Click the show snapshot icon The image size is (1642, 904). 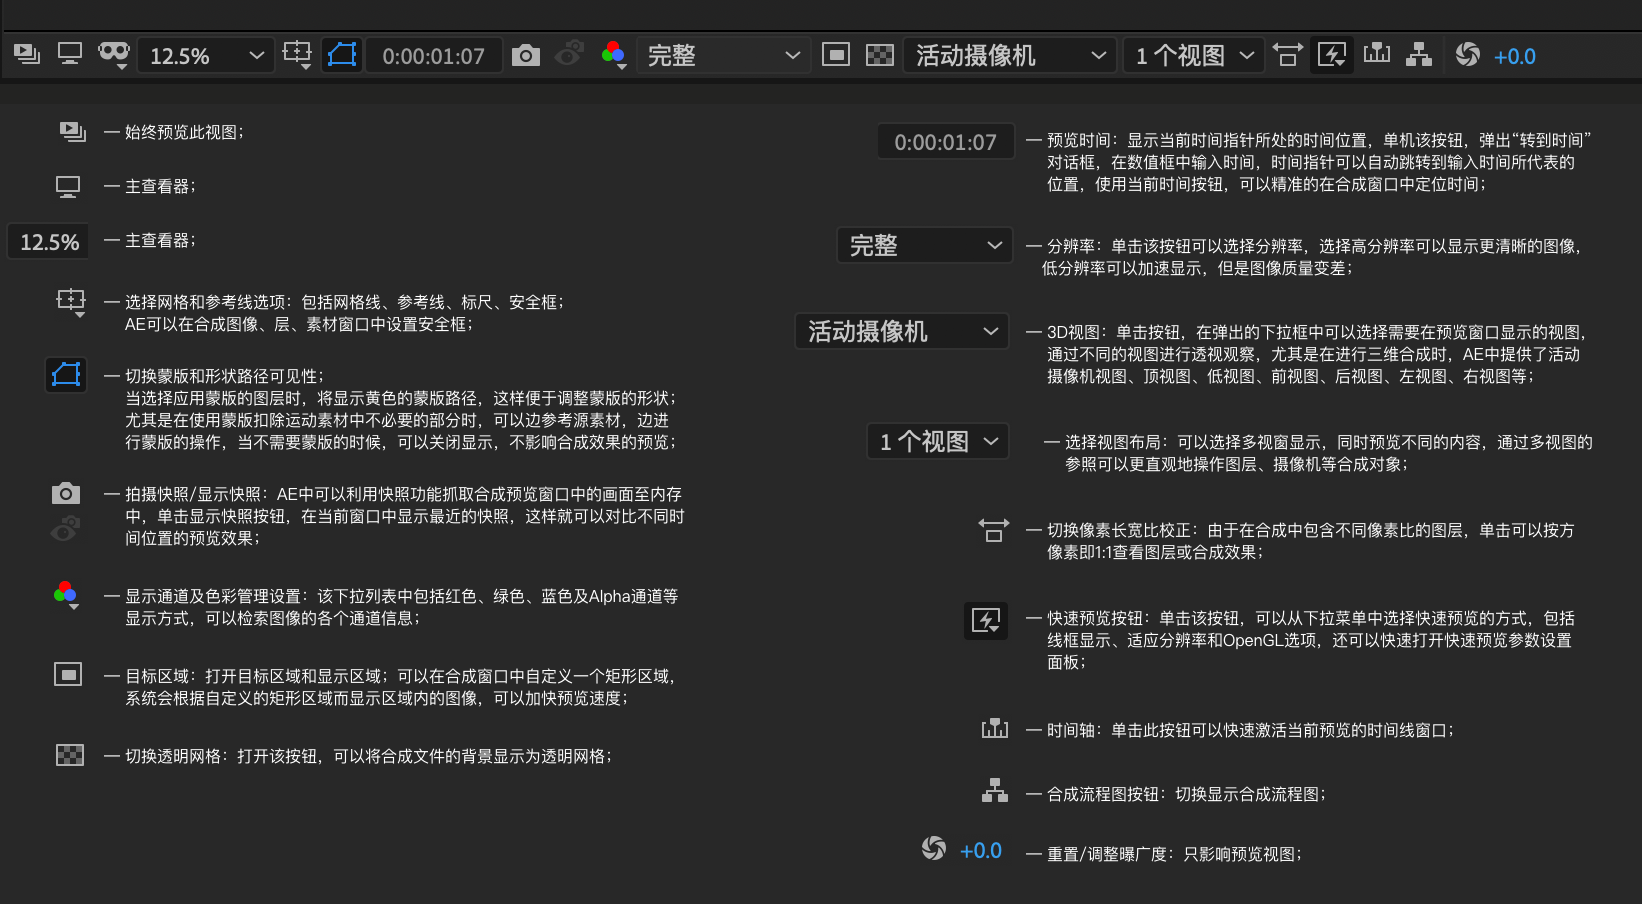point(569,55)
